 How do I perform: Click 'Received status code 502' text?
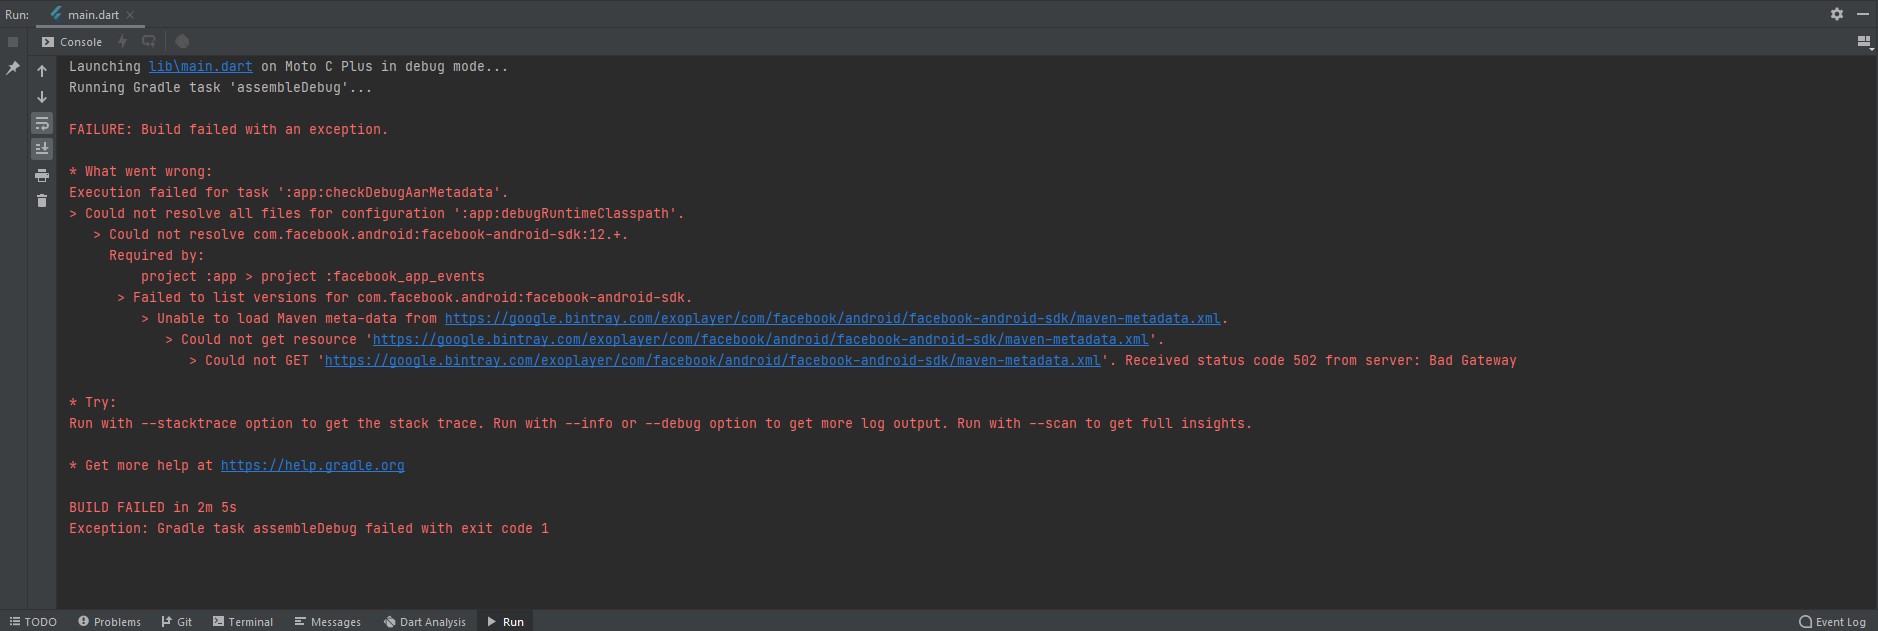1221,360
